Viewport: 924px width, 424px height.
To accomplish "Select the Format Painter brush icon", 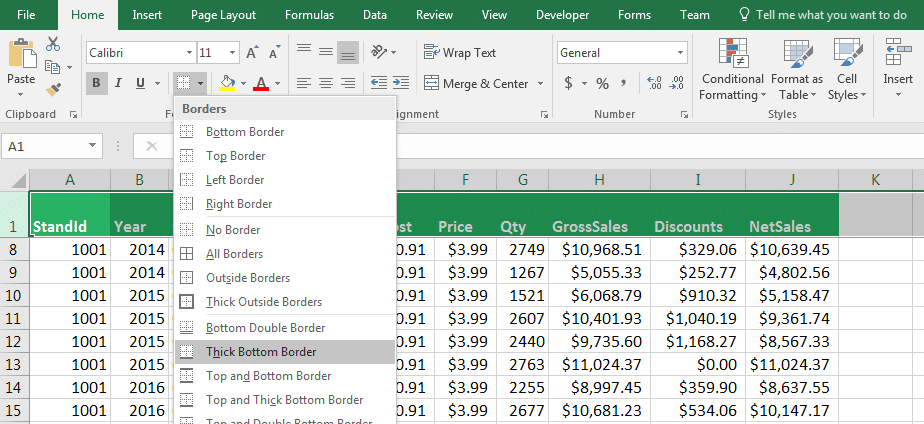I will click(53, 90).
